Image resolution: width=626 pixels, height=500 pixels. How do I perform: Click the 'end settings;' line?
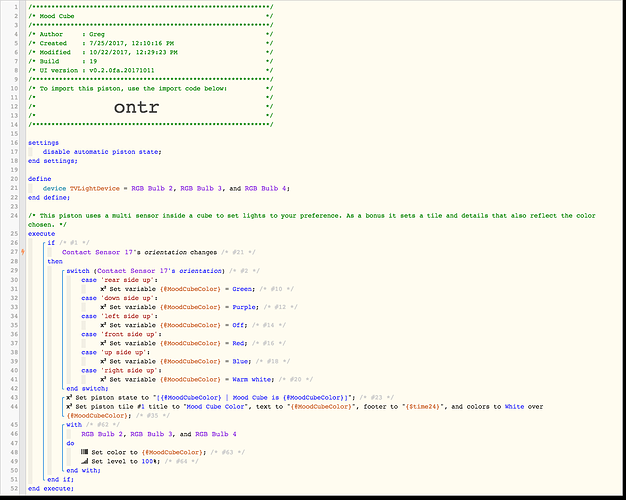tap(53, 161)
